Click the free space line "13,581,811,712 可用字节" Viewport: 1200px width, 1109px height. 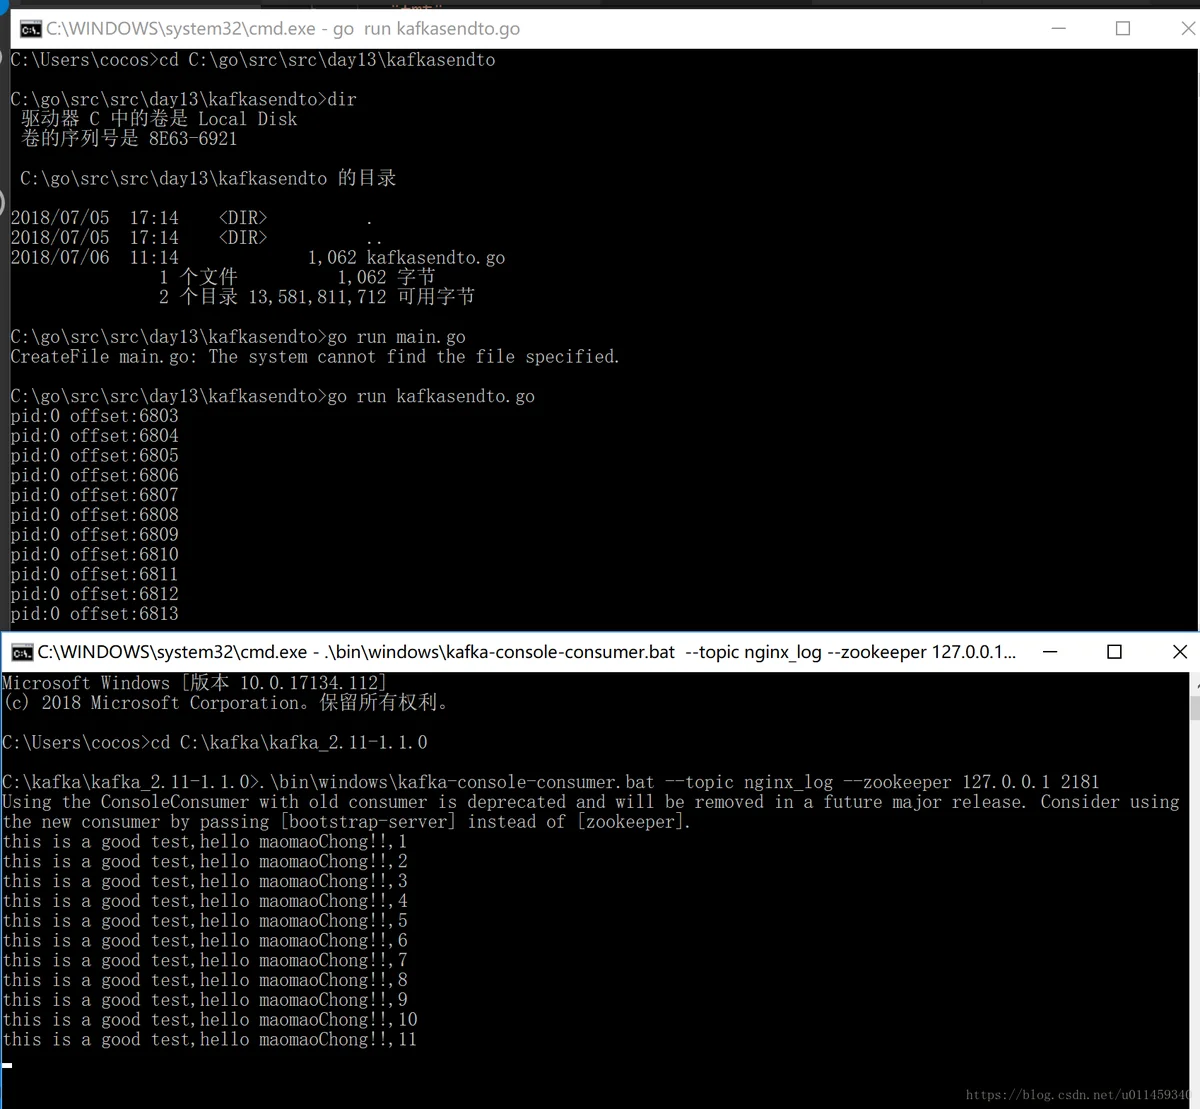tap(317, 297)
